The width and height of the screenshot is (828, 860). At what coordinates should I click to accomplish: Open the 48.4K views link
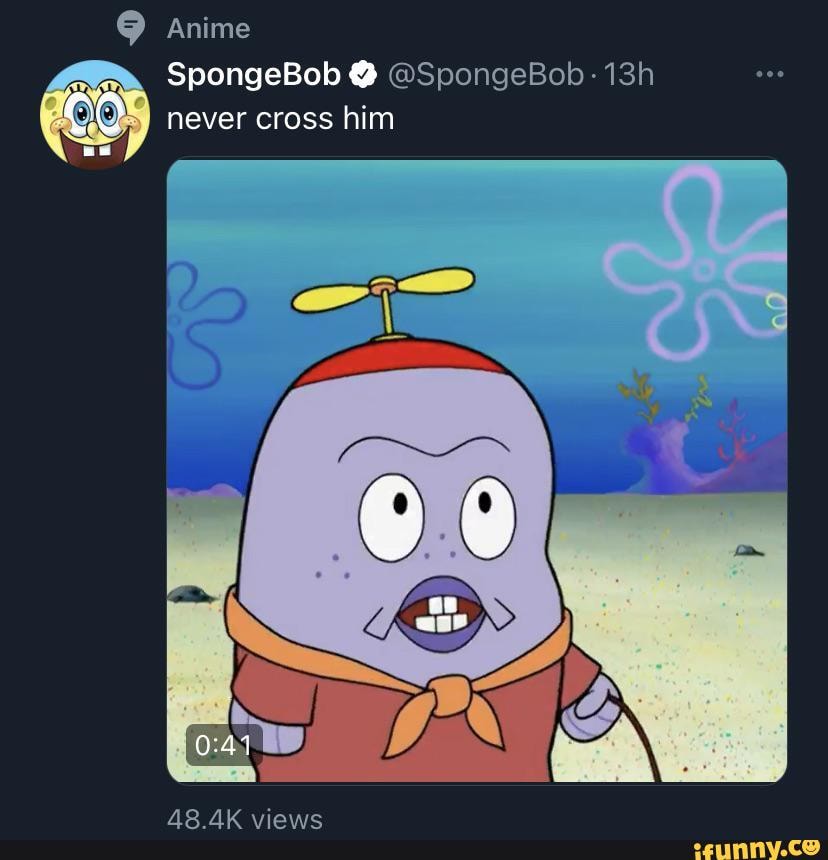[245, 819]
